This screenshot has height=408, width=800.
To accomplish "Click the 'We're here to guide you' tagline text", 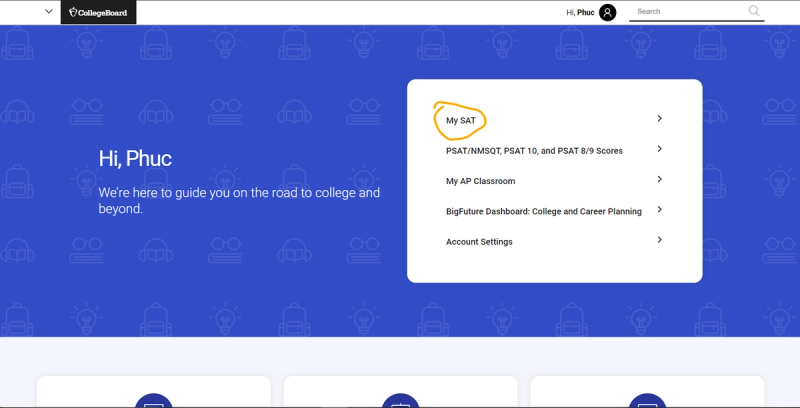I will click(x=239, y=201).
